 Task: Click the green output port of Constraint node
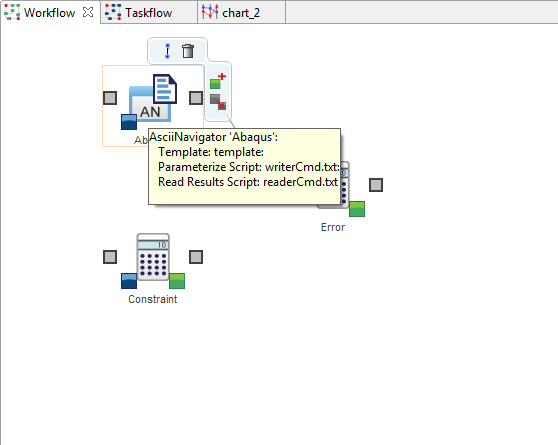(177, 281)
